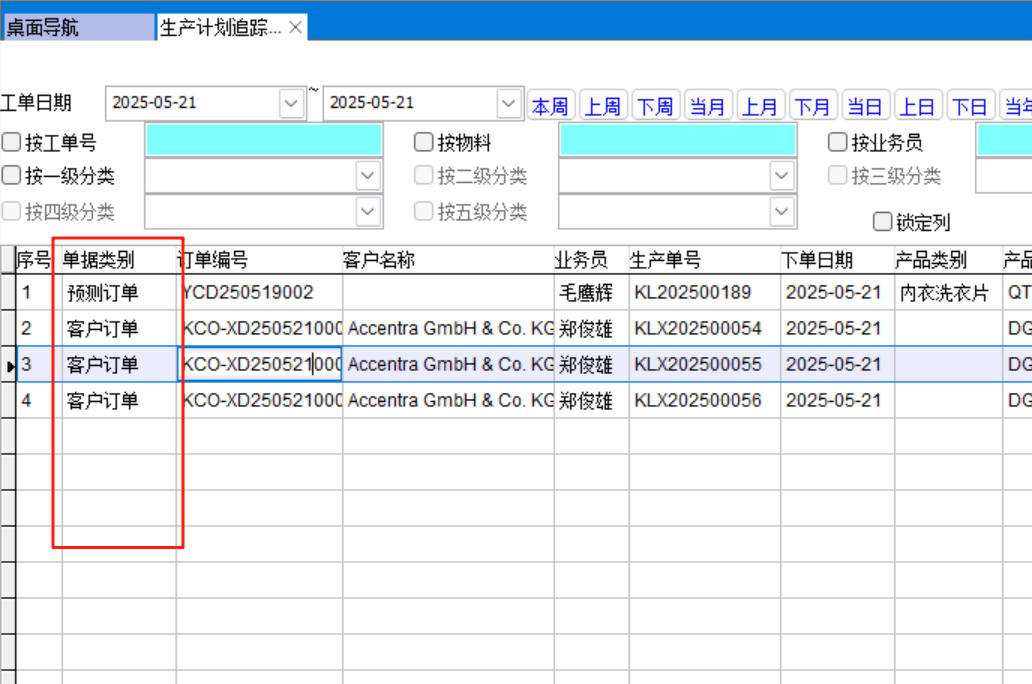Screen dimensions: 1032x684
Task: Tick the 按物料 checkbox
Action: (423, 142)
